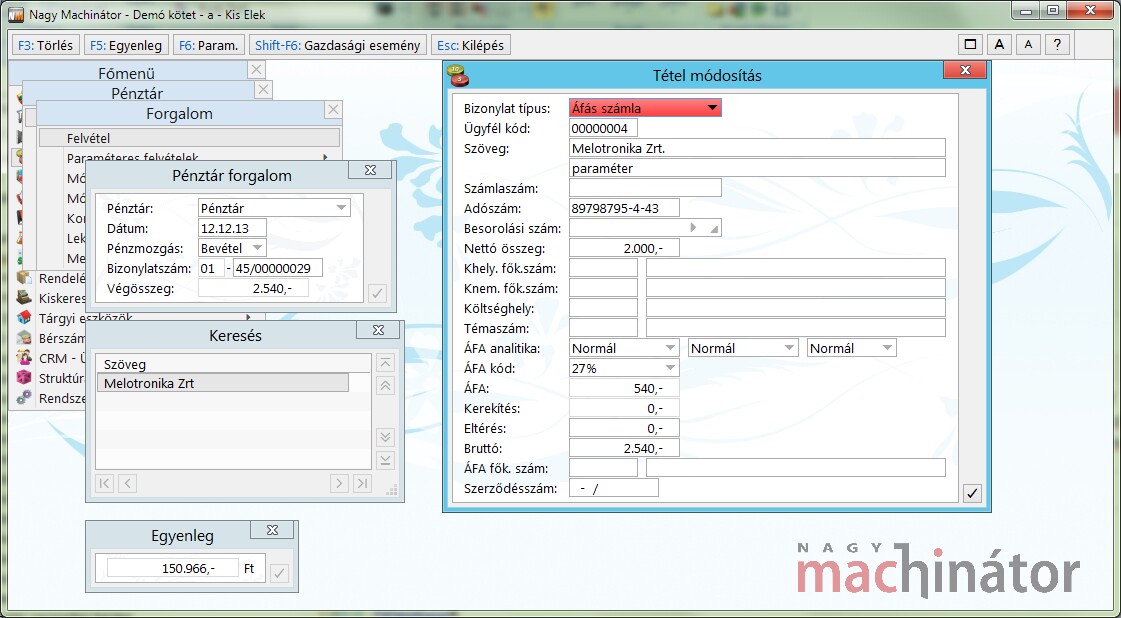The image size is (1121, 618).
Task: Click the smaller letter A font icon
Action: click(1028, 45)
